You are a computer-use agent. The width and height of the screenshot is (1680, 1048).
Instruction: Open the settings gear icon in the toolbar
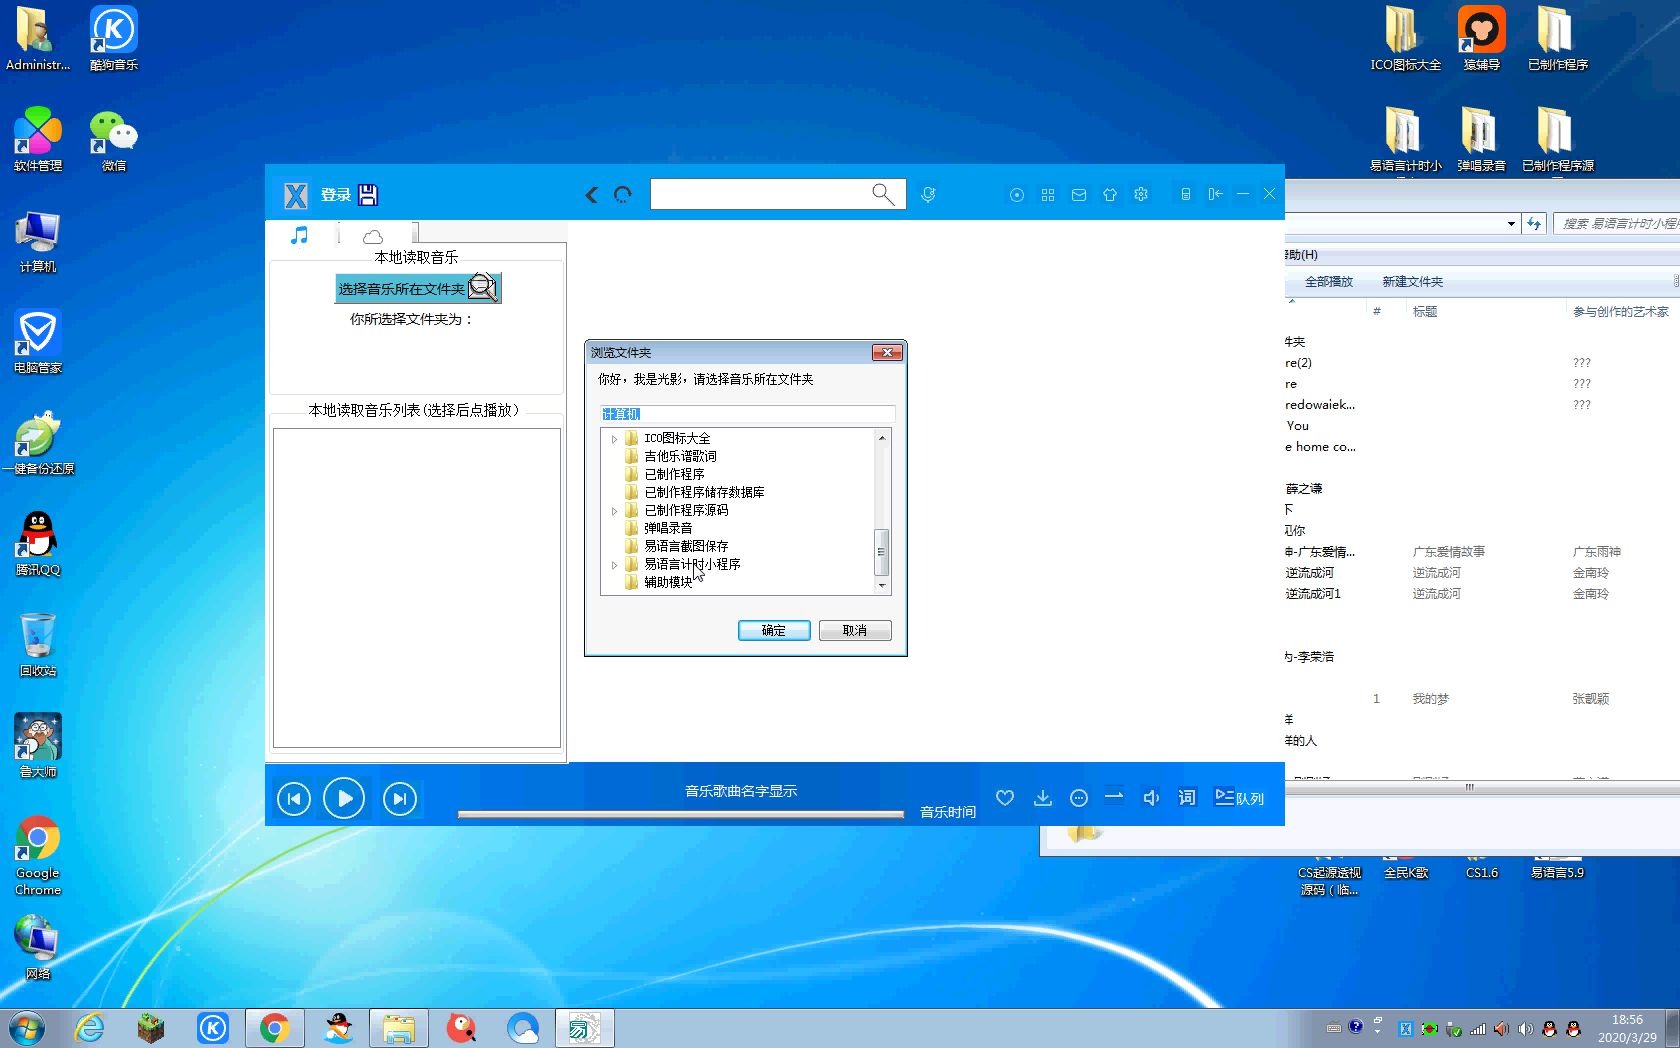1140,194
